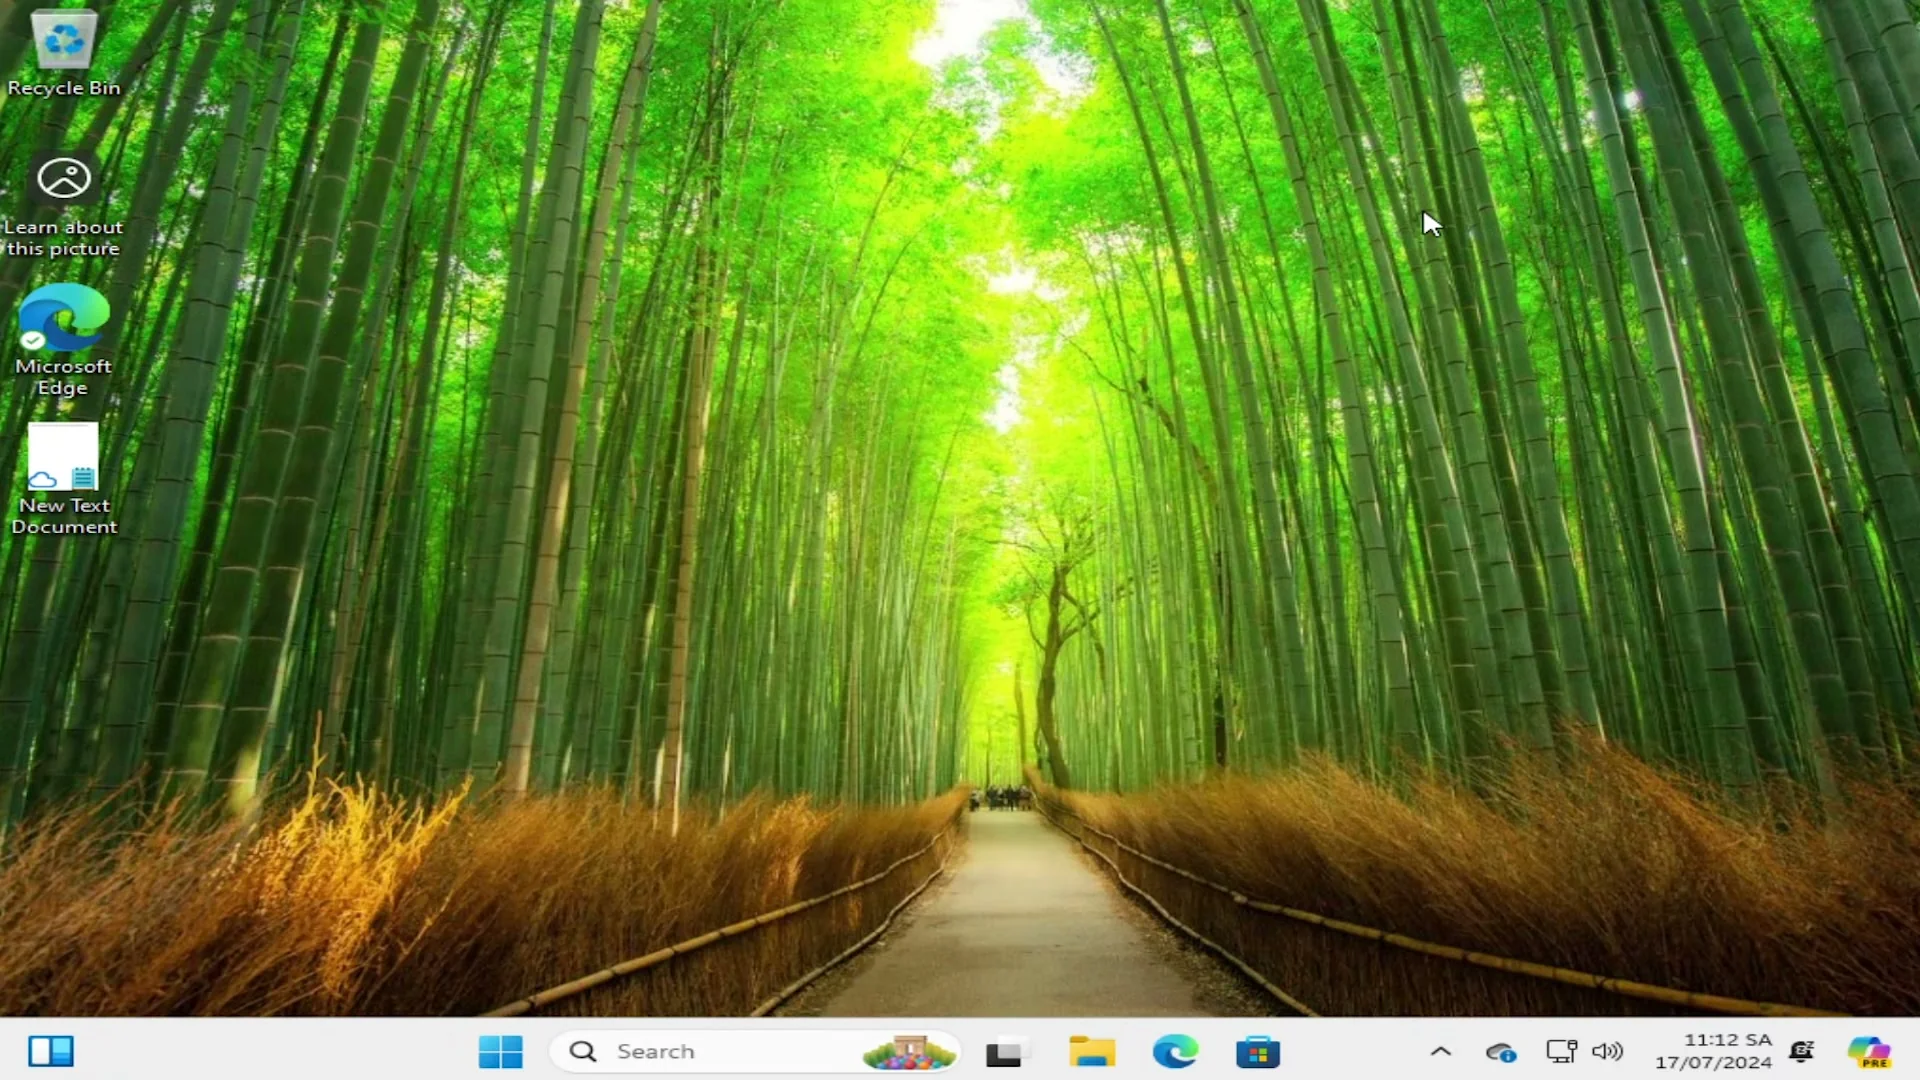Open network settings from the tray icon
The width and height of the screenshot is (1920, 1080).
1561,1051
